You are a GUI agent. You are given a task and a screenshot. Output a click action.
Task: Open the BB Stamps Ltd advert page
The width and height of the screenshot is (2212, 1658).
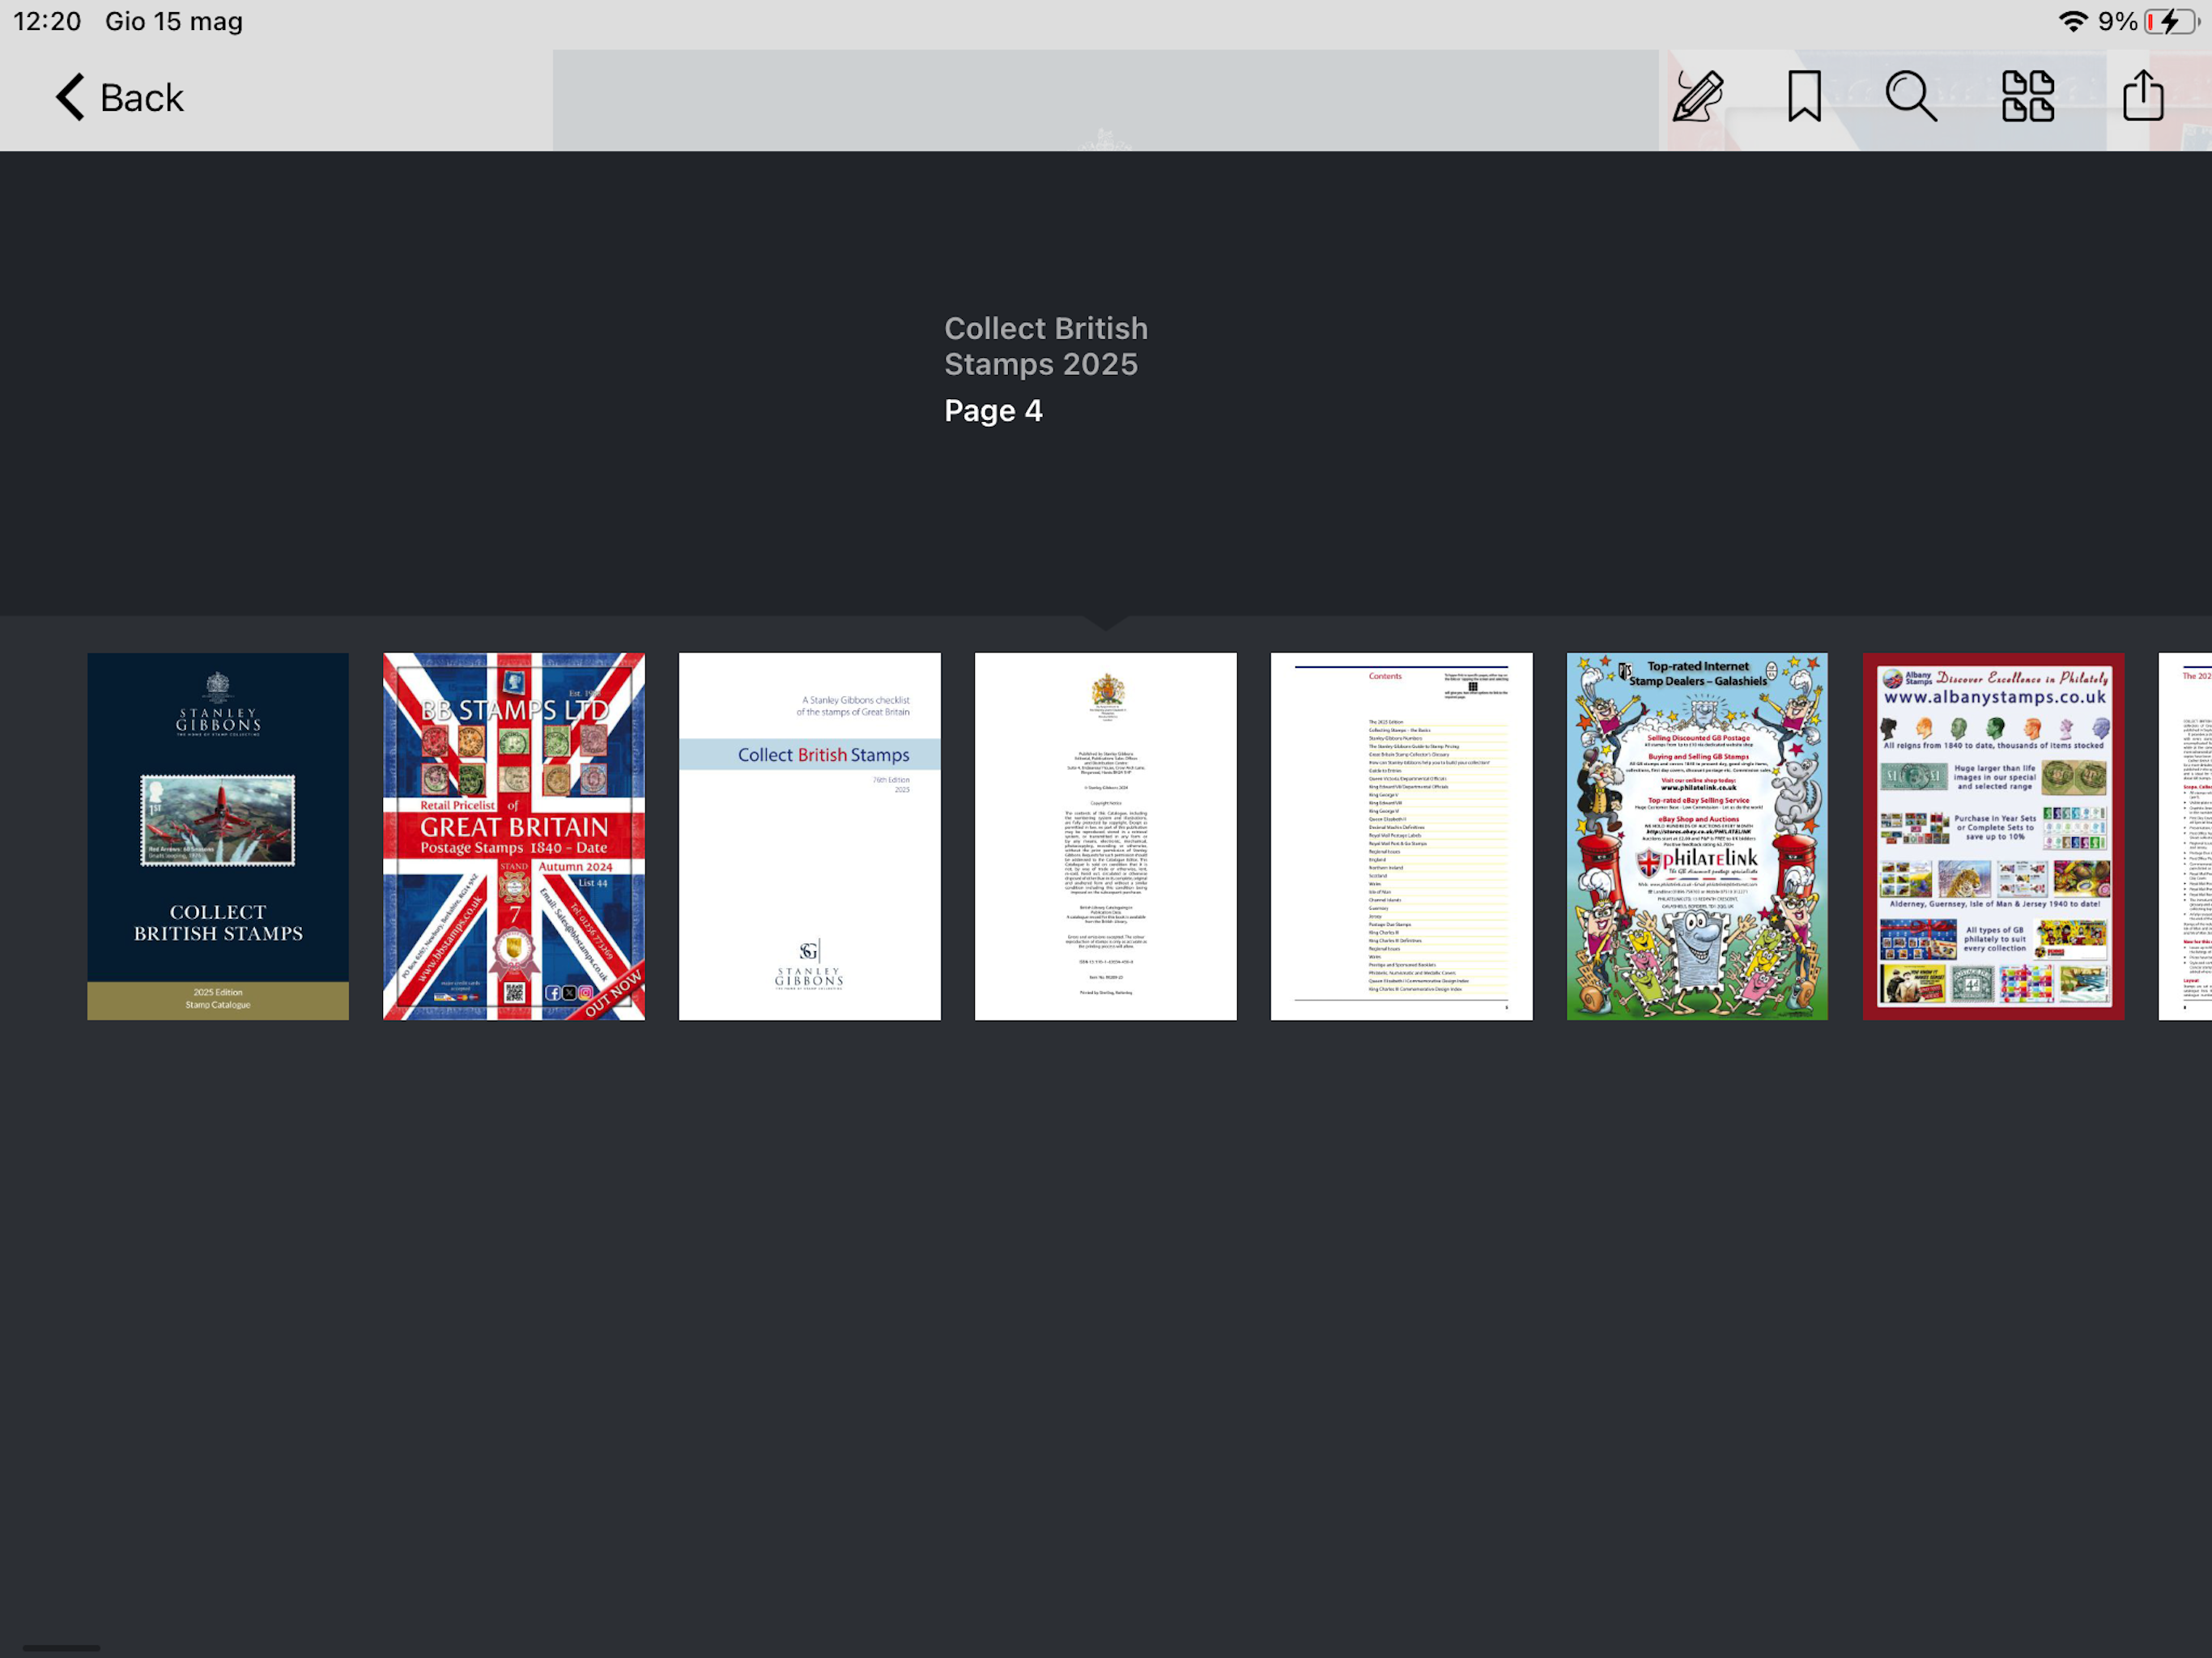tap(514, 836)
